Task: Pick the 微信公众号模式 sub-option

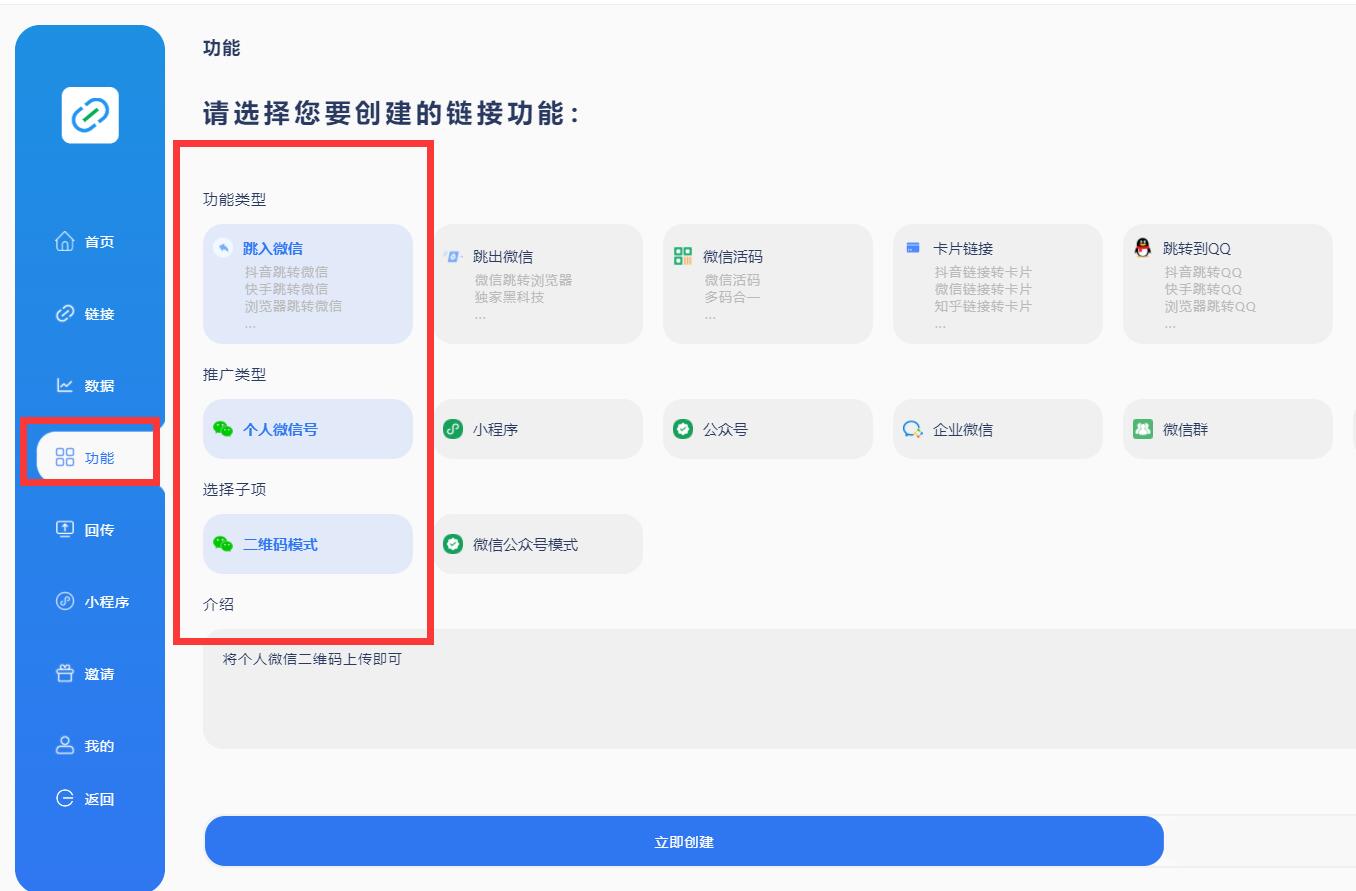Action: 538,544
